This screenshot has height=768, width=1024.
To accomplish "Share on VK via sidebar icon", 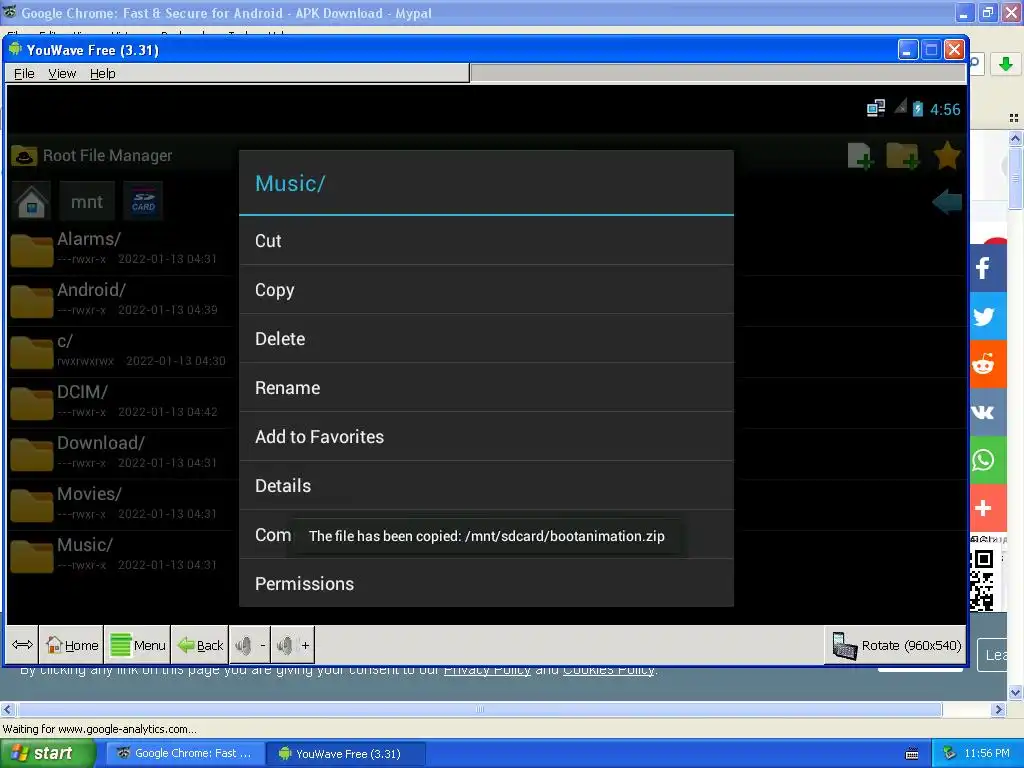I will (987, 411).
